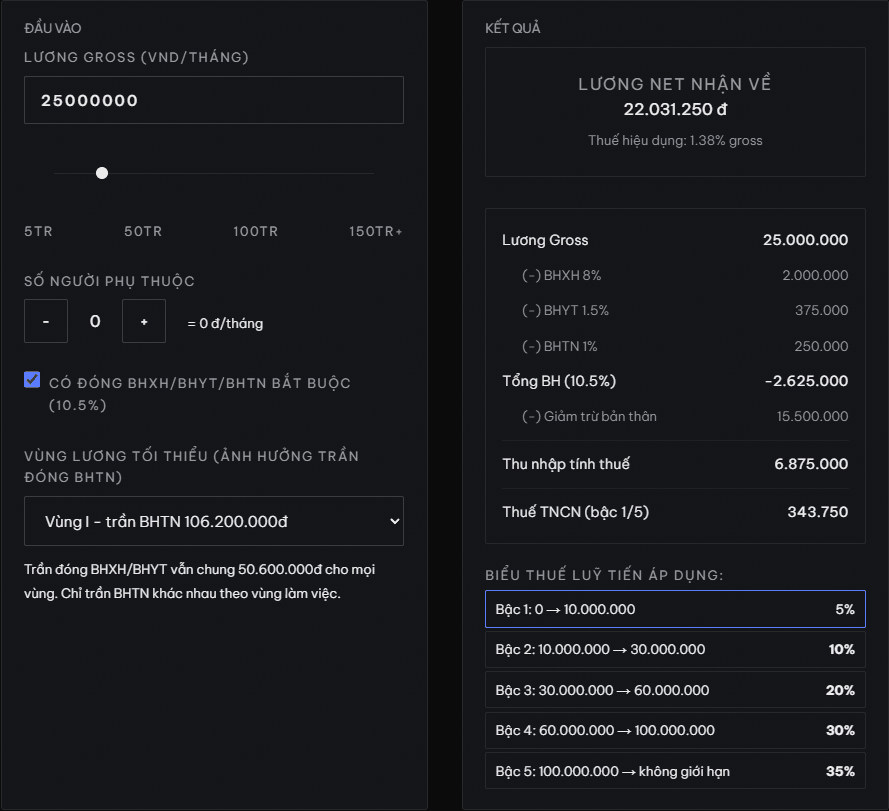889x811 pixels.
Task: Click the BHTN 1% deduction label
Action: pyautogui.click(x=560, y=347)
